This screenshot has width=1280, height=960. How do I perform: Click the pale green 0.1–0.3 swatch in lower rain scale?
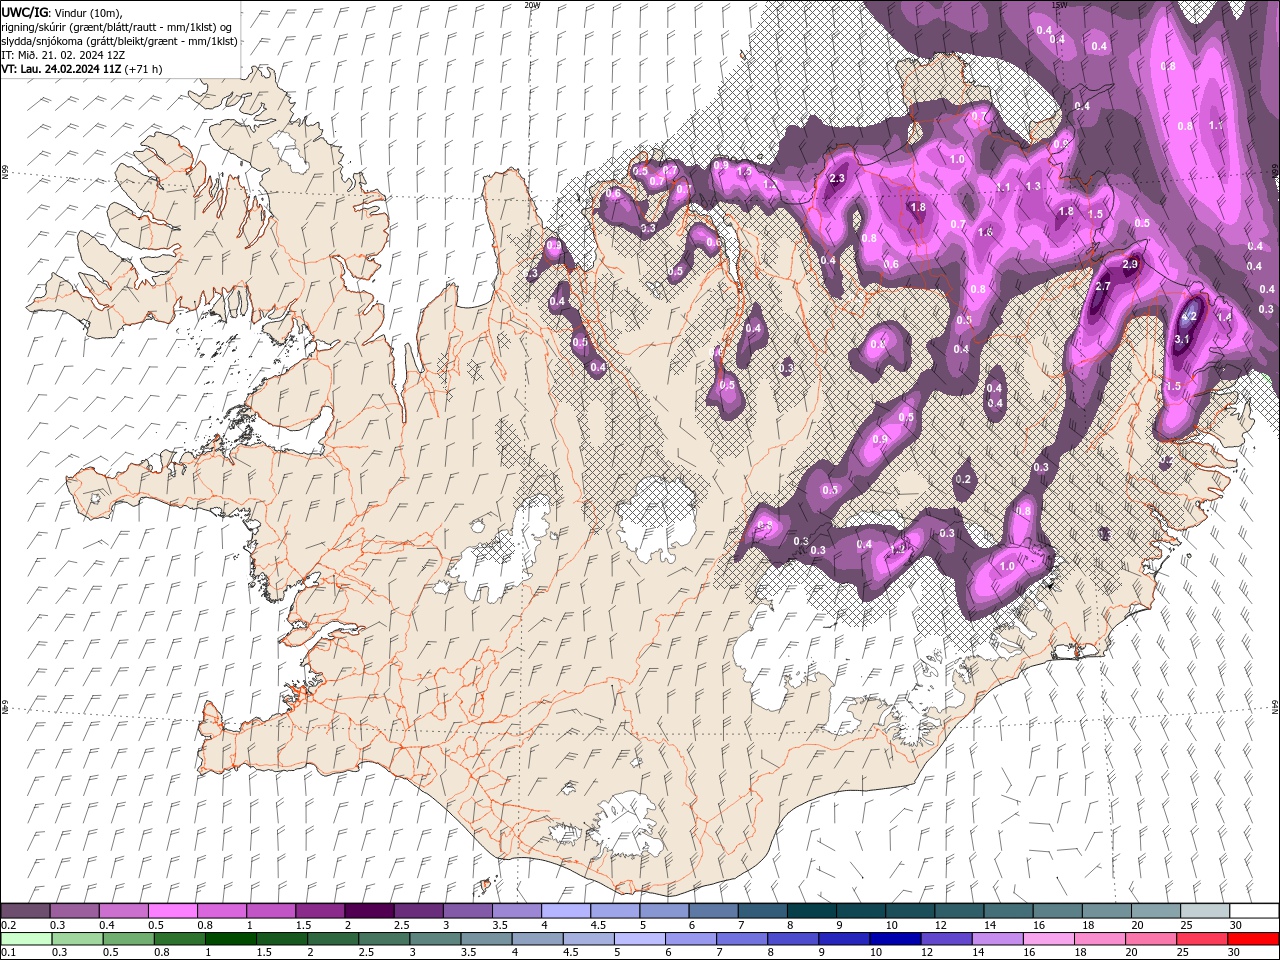[x=26, y=939]
